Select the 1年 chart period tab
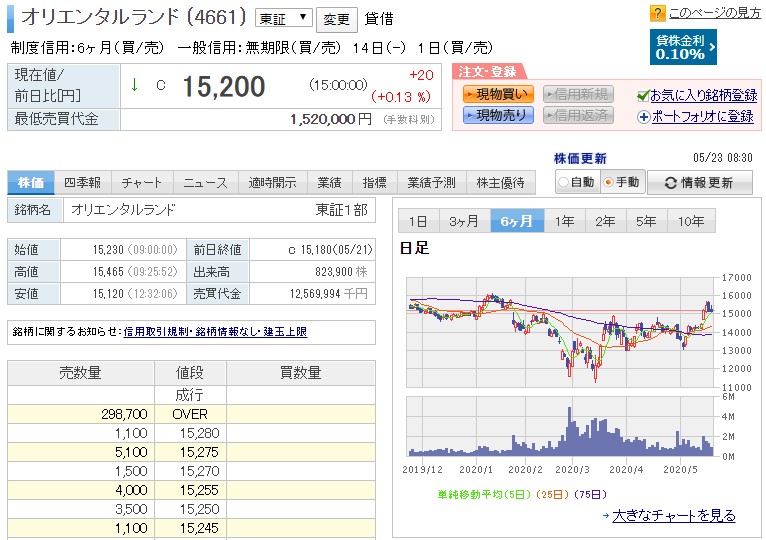 pyautogui.click(x=564, y=221)
